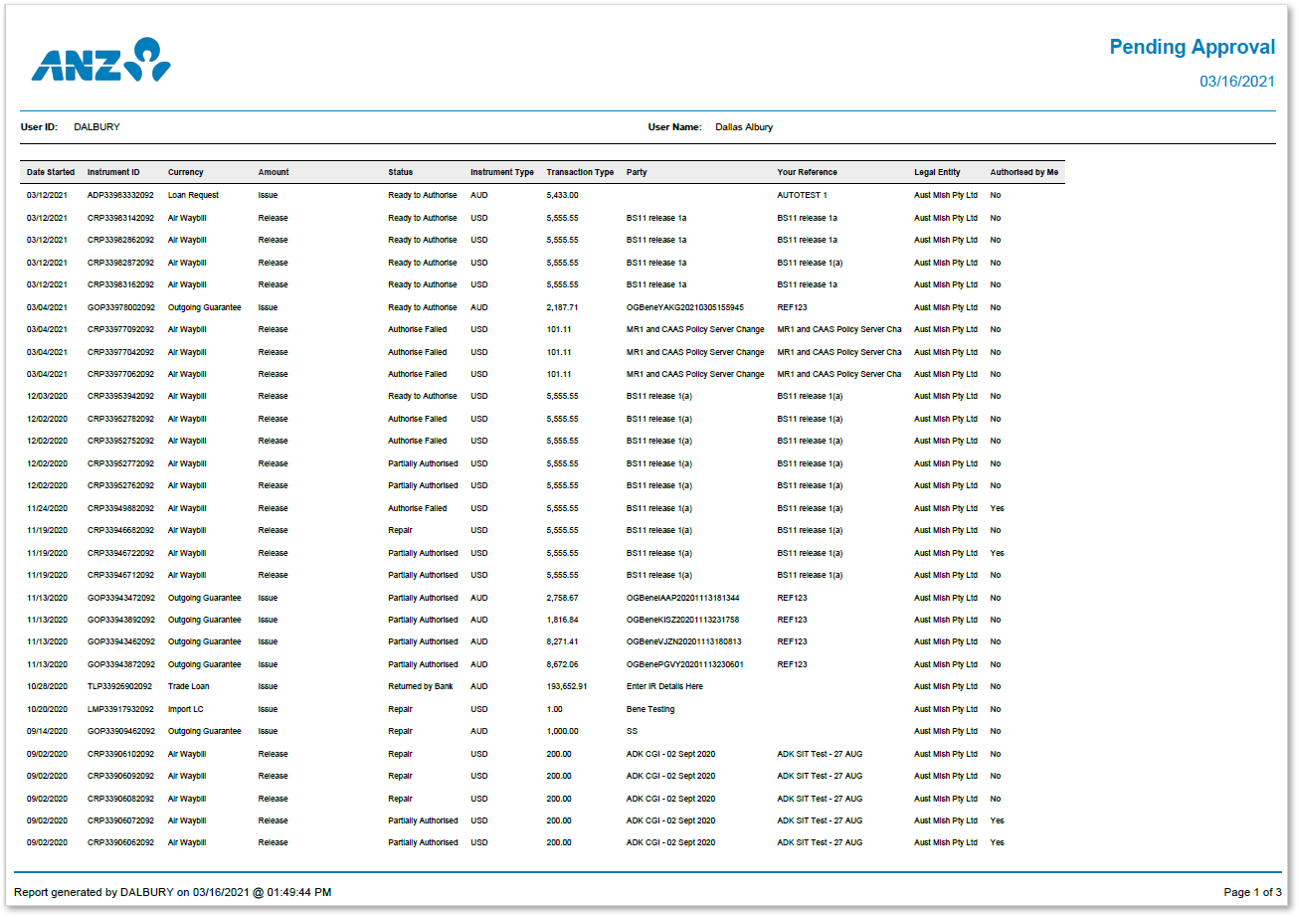
Task: Click the ANZ logo
Action: point(101,61)
